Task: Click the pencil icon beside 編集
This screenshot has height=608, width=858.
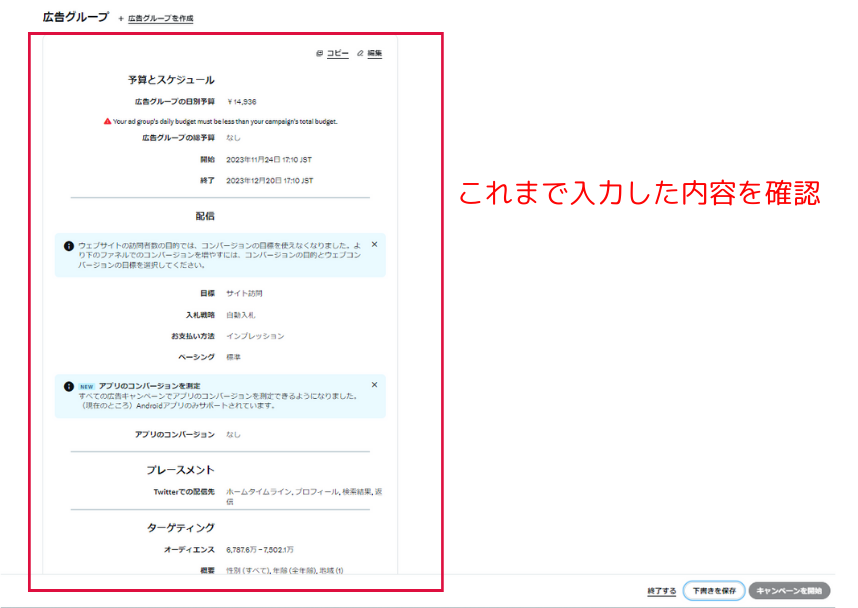Action: [359, 53]
